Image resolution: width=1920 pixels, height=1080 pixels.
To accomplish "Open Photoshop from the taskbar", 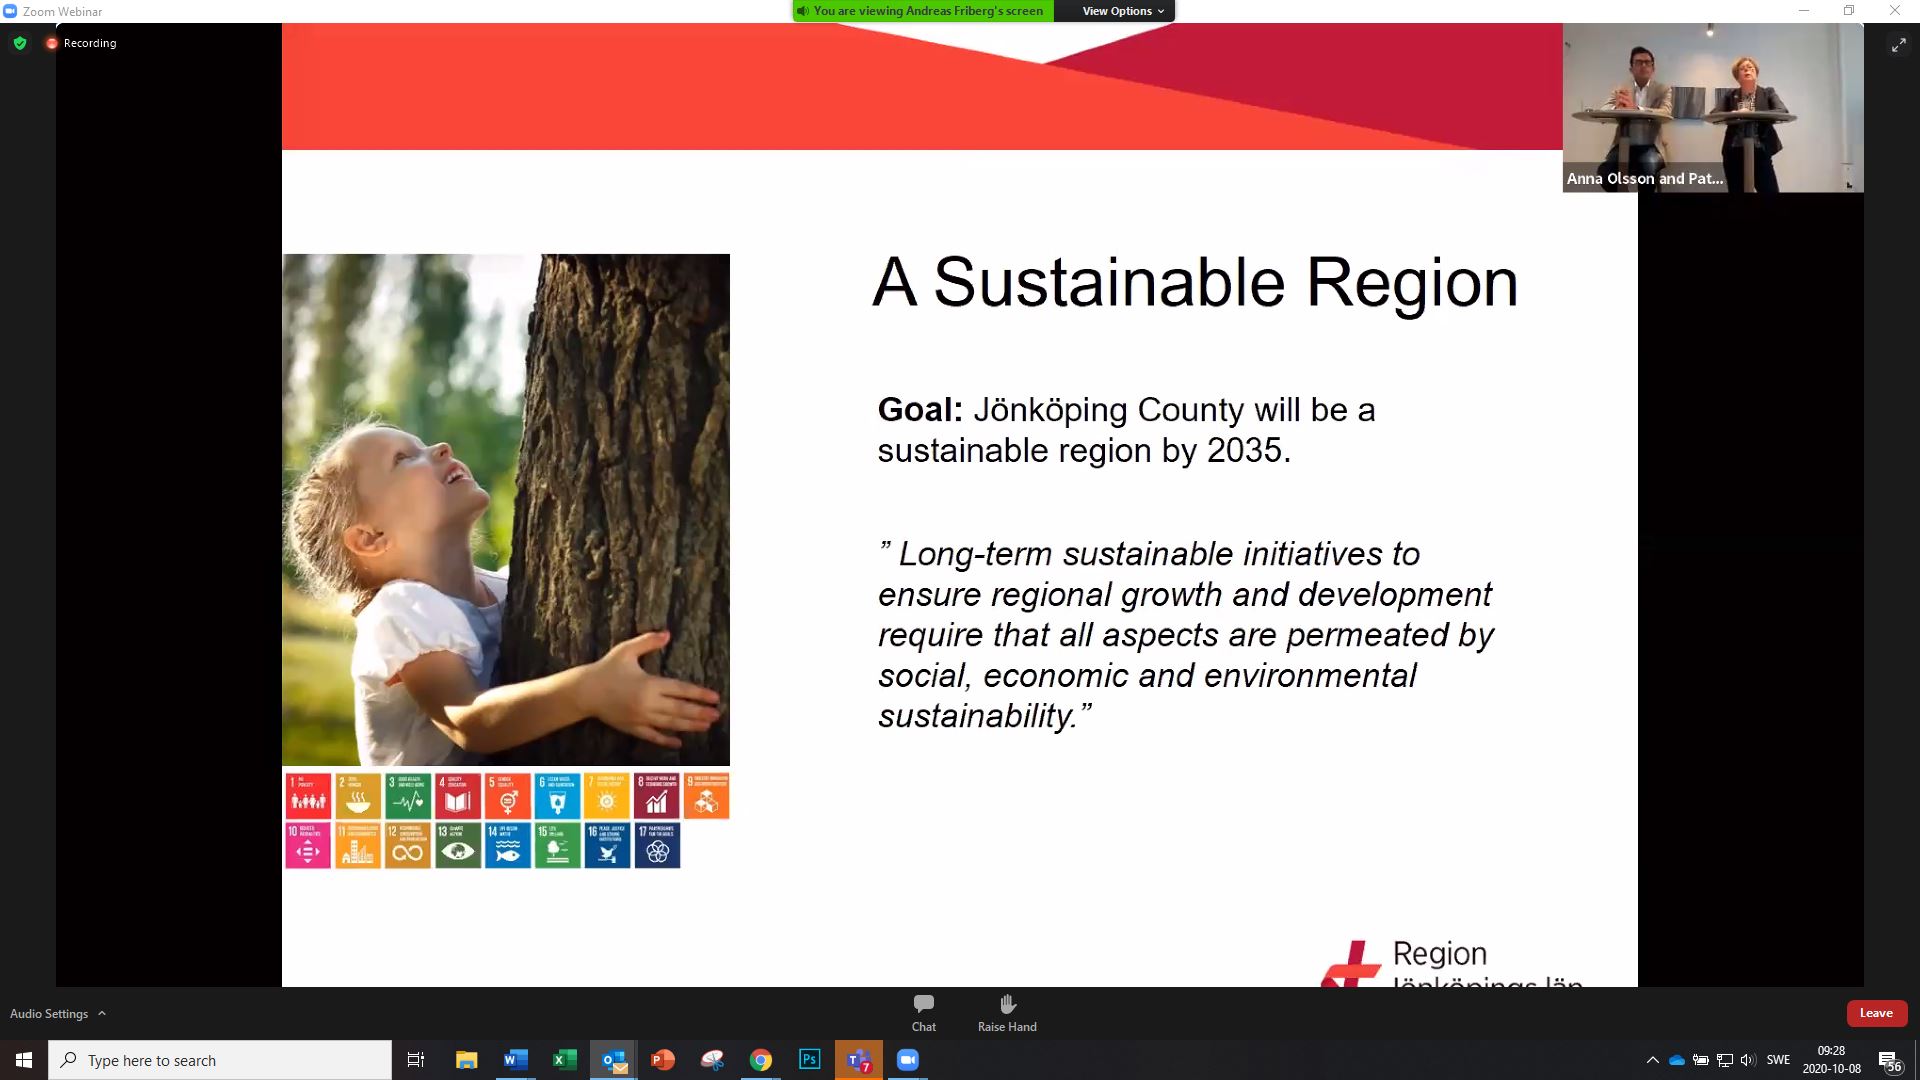I will tap(809, 1060).
